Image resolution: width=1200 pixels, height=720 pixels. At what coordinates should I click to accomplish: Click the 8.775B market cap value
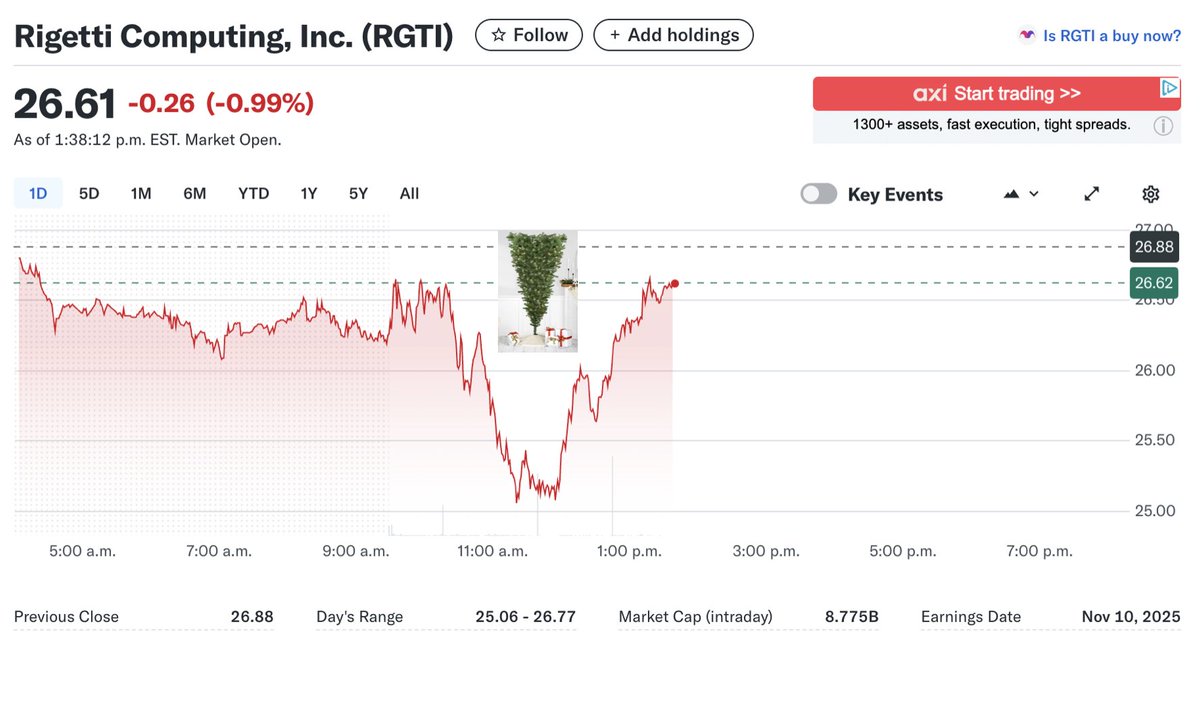852,617
